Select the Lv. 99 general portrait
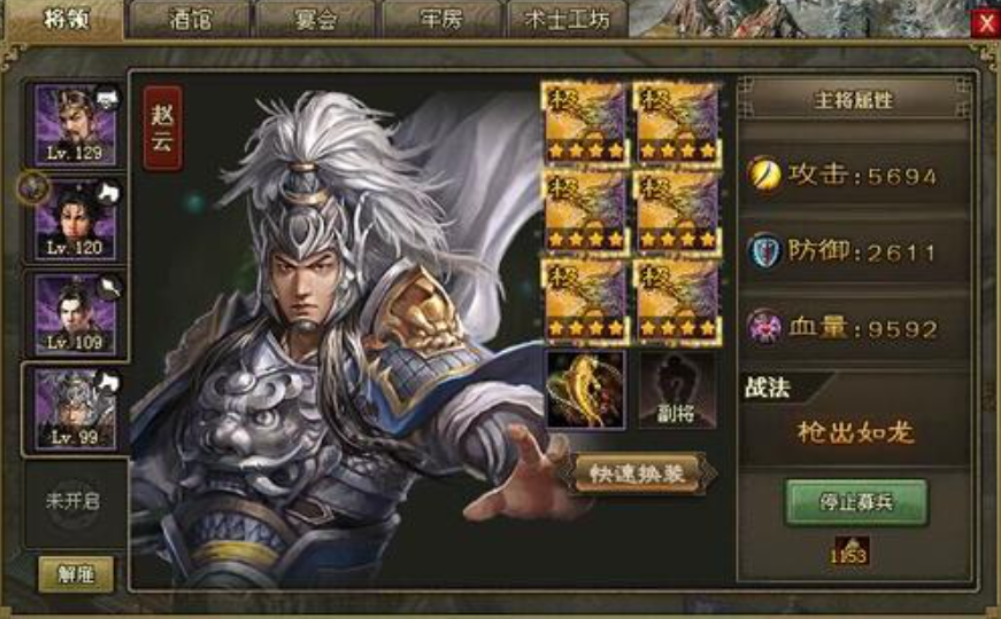Screen dimensions: 1001x619 [x=75, y=410]
